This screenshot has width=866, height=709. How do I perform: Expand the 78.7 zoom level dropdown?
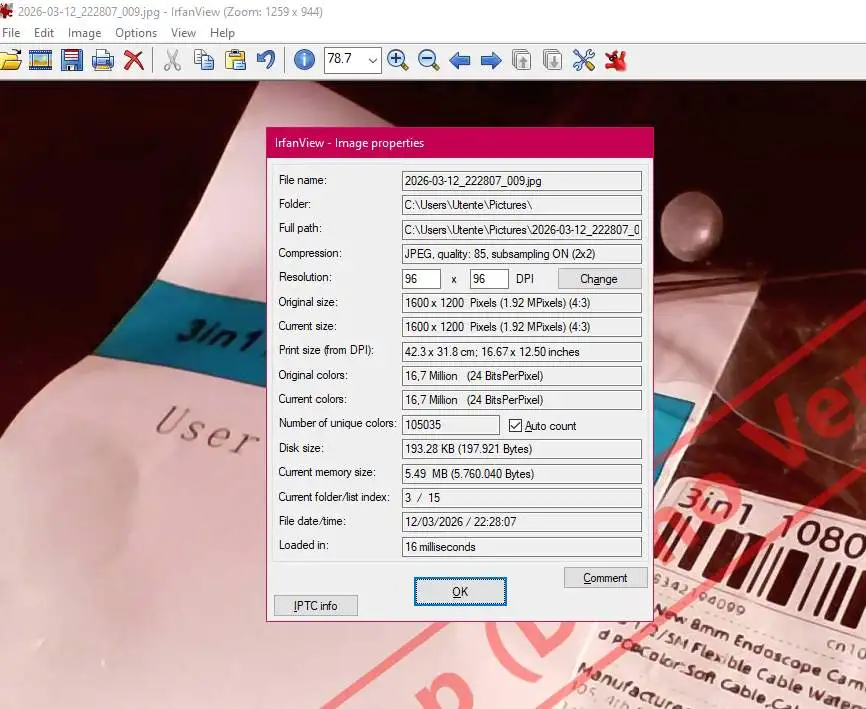tap(373, 60)
